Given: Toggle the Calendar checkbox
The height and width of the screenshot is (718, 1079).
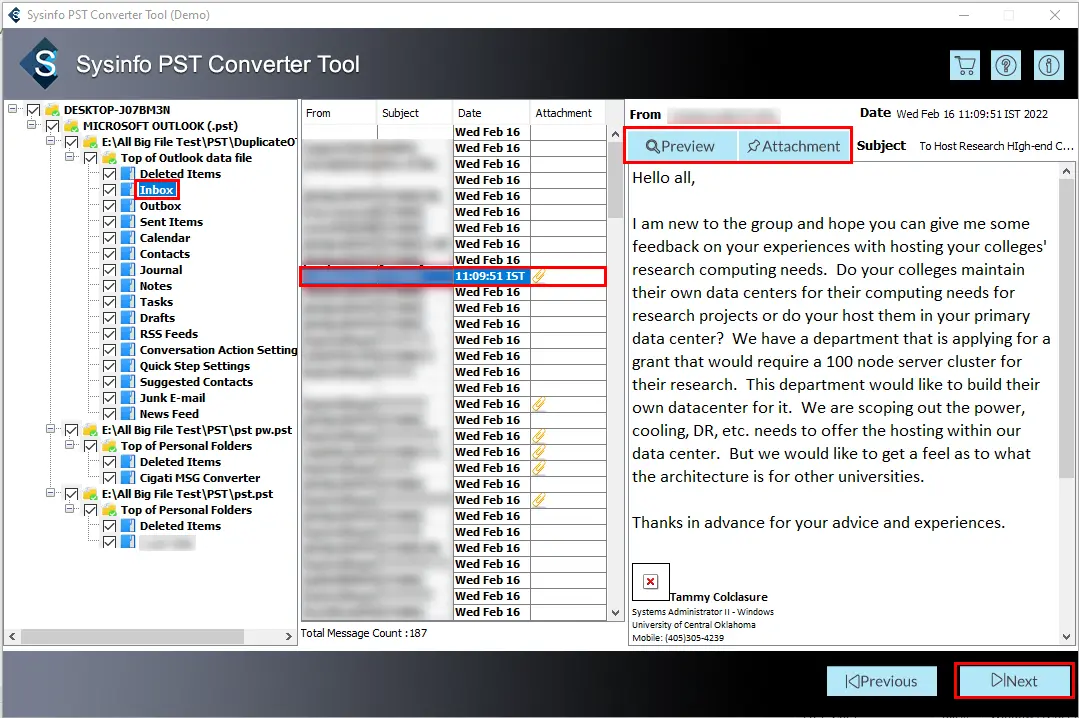Looking at the screenshot, I should tap(109, 238).
